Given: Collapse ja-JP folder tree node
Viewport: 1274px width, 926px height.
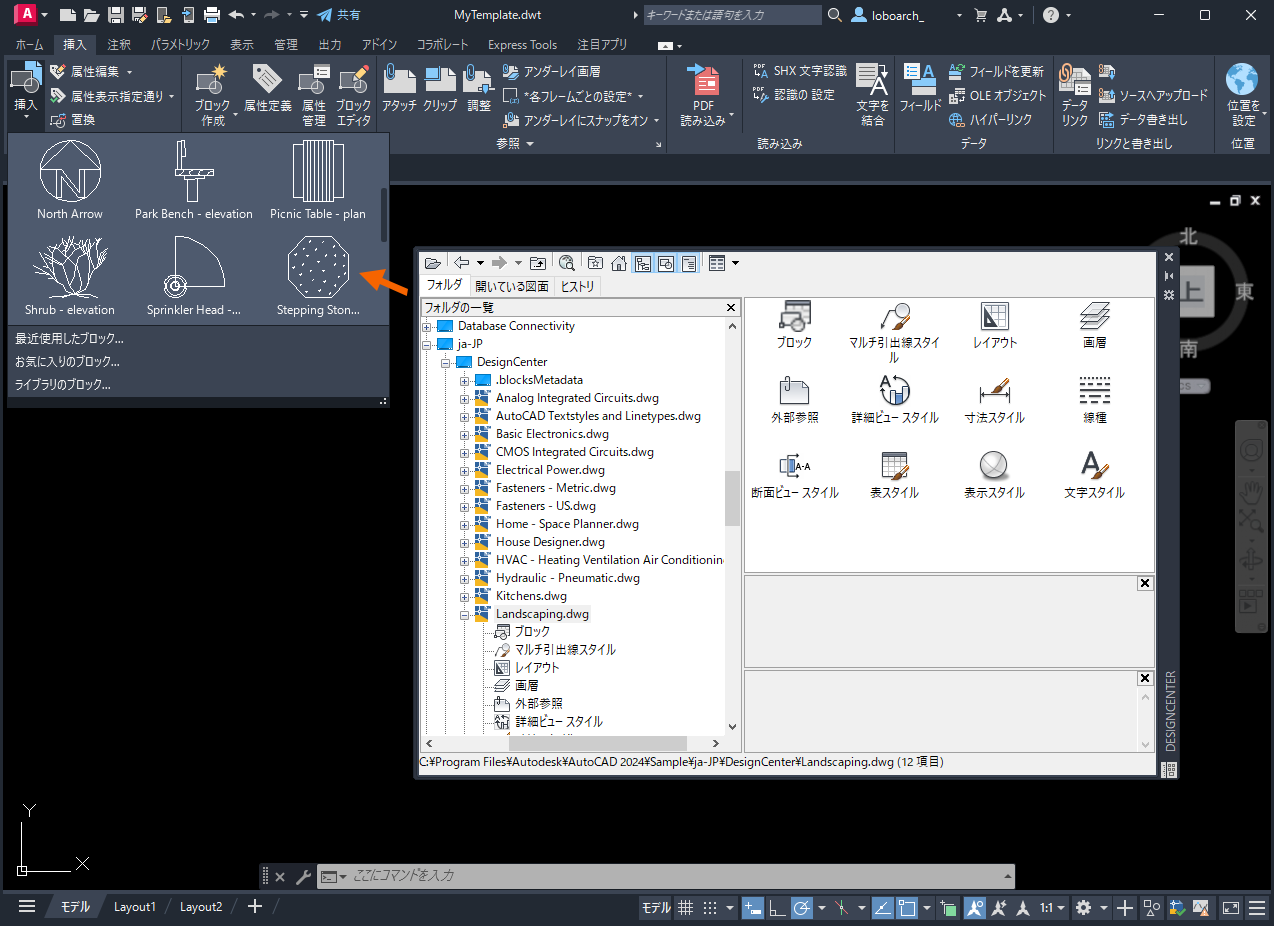Looking at the screenshot, I should pos(428,344).
